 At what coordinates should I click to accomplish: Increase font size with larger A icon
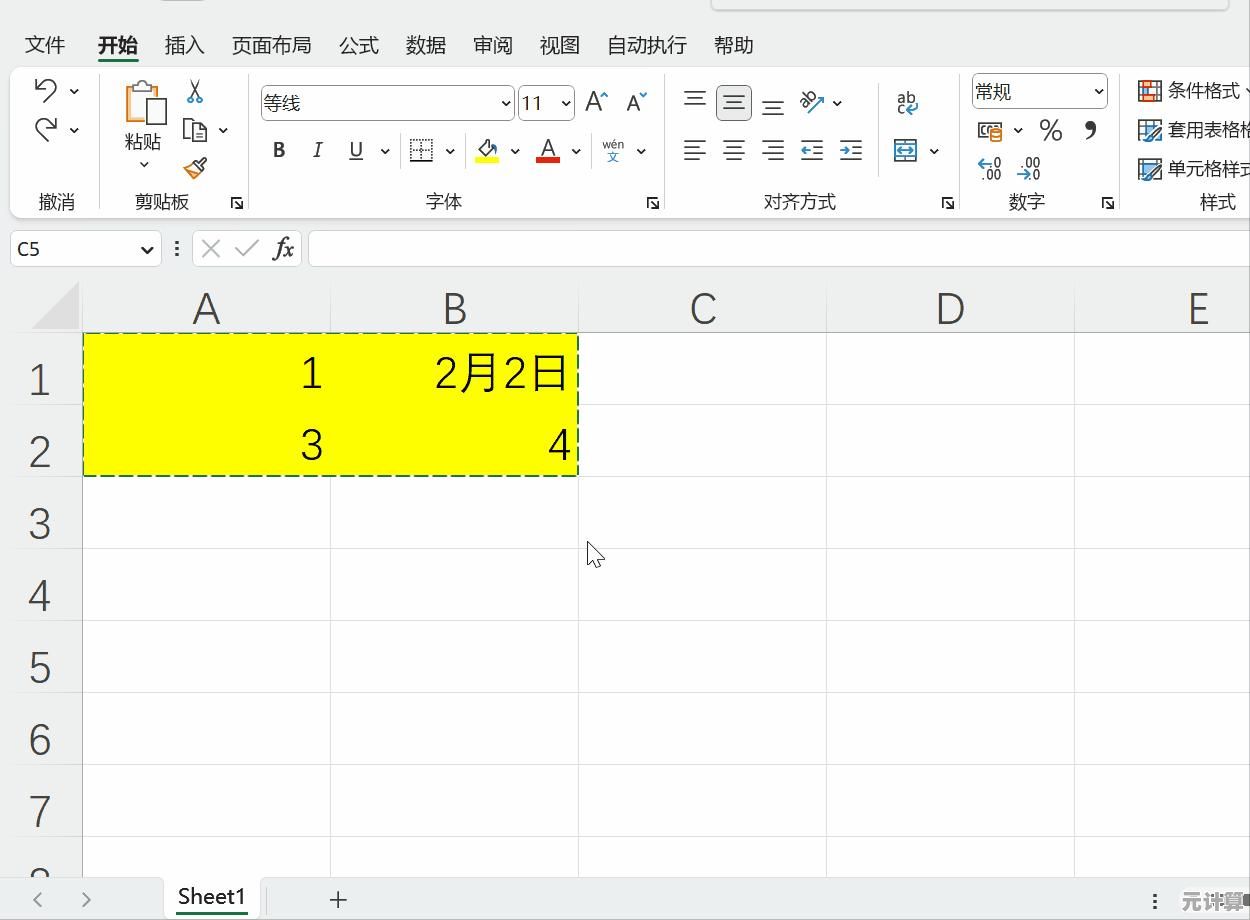click(x=596, y=102)
